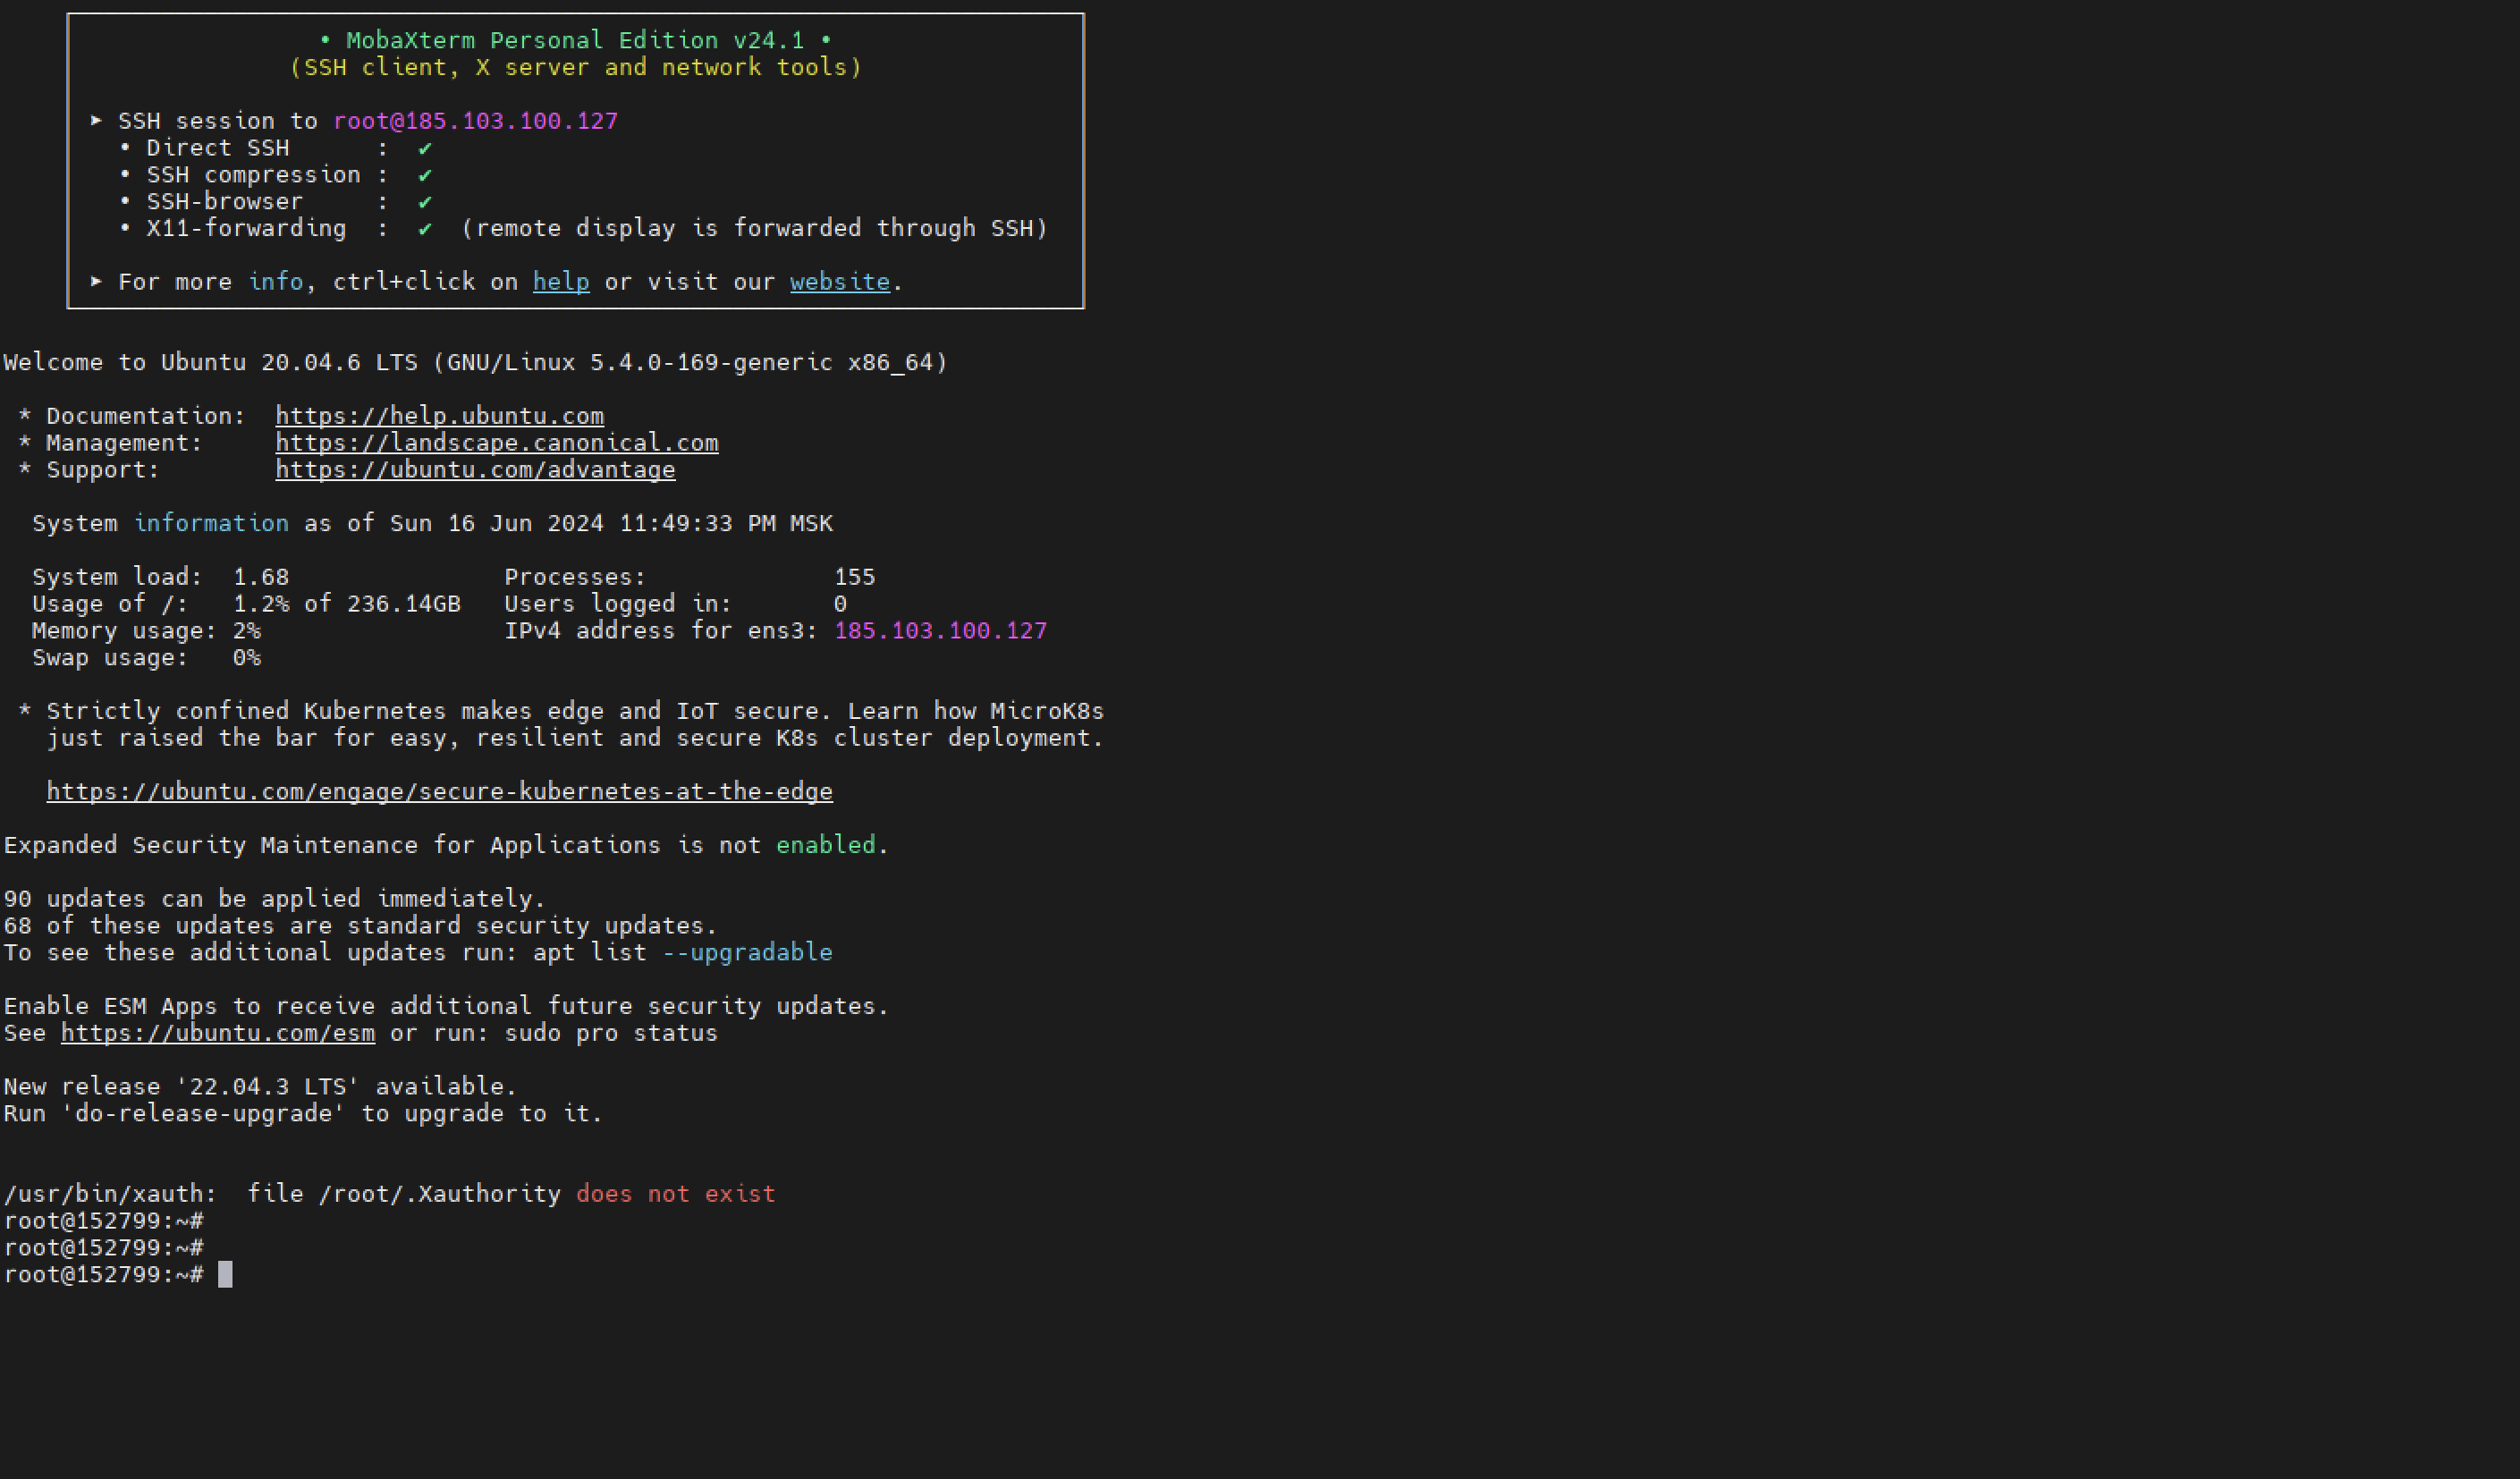Click the blue word 'info' in banner
This screenshot has width=2520, height=1479.
point(276,282)
